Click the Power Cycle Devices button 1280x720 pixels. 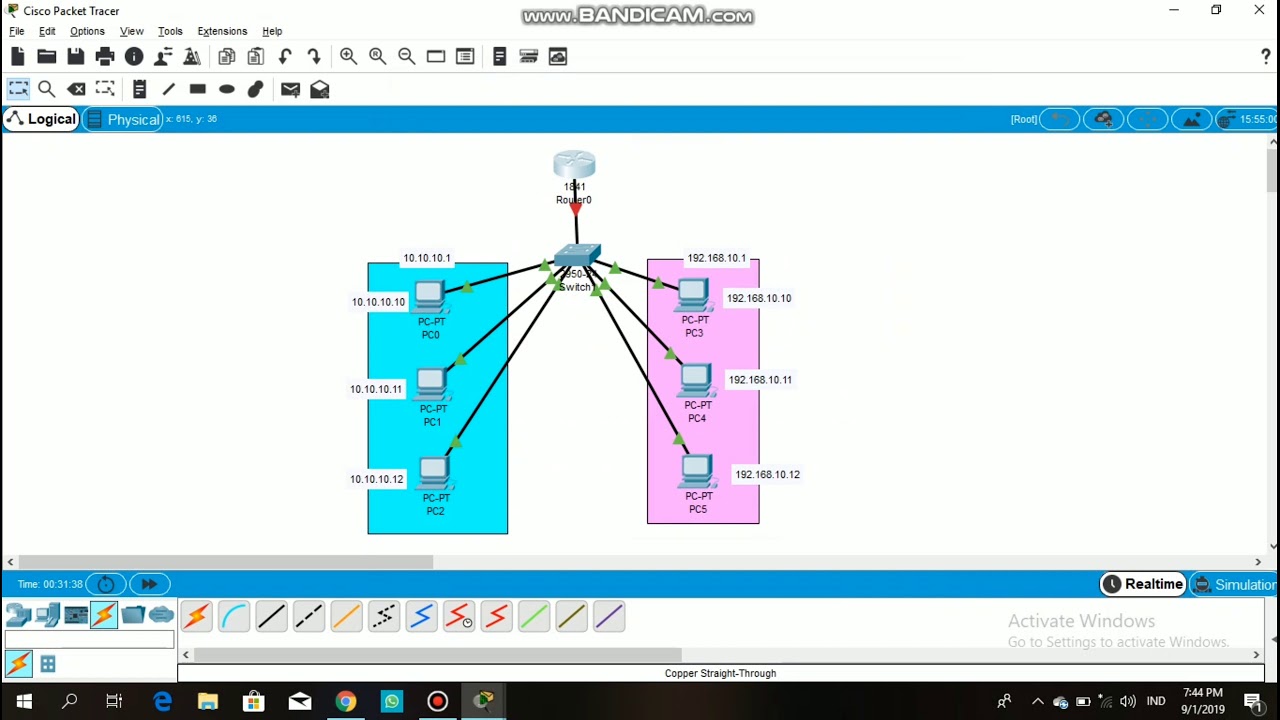[x=106, y=584]
